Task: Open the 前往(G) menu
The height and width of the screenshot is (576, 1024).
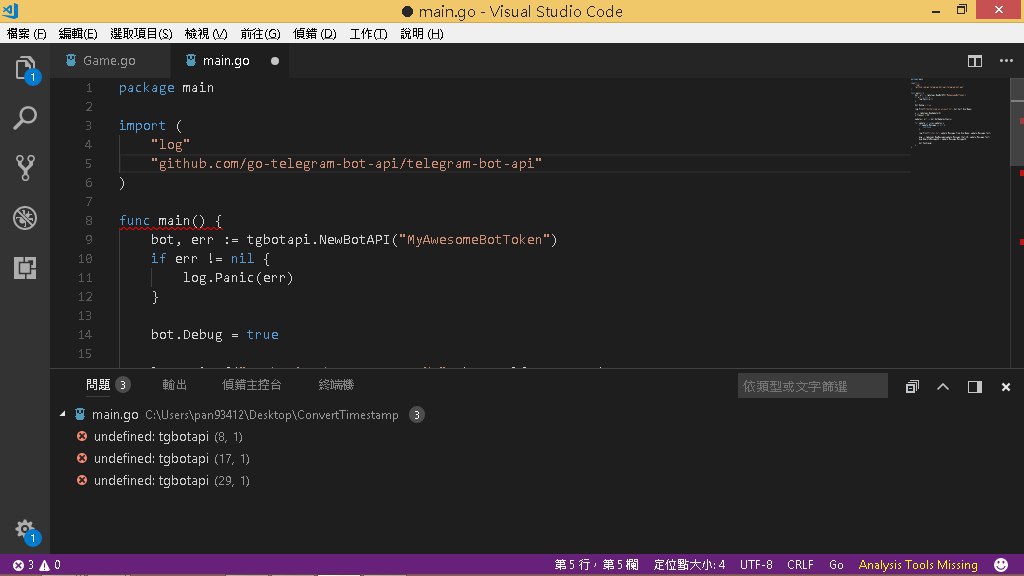Action: click(x=260, y=34)
